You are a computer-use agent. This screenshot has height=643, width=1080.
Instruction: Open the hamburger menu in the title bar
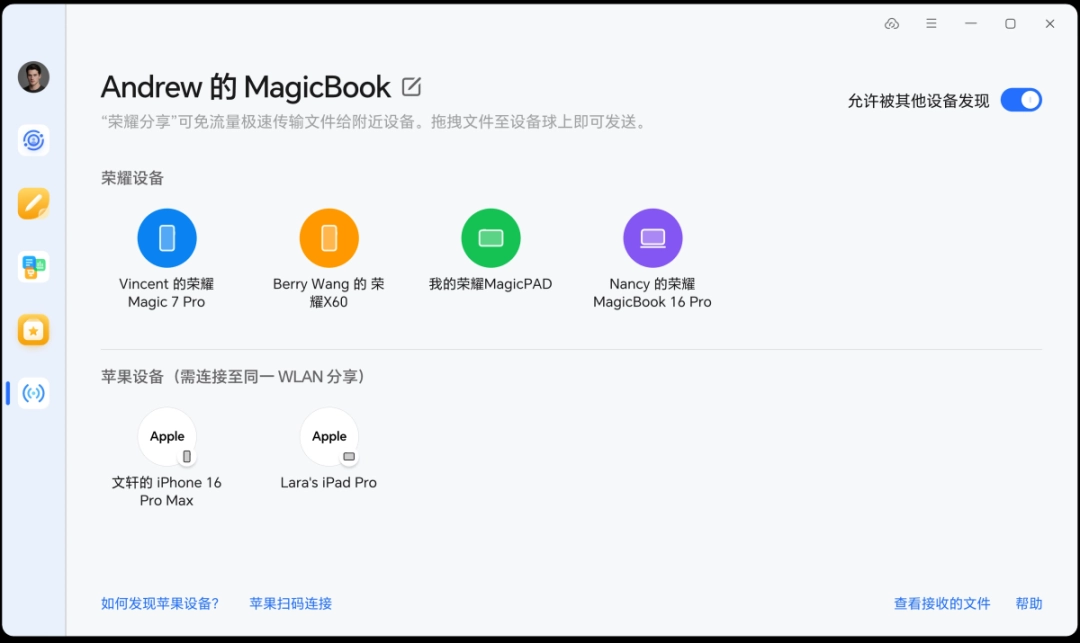pyautogui.click(x=931, y=23)
